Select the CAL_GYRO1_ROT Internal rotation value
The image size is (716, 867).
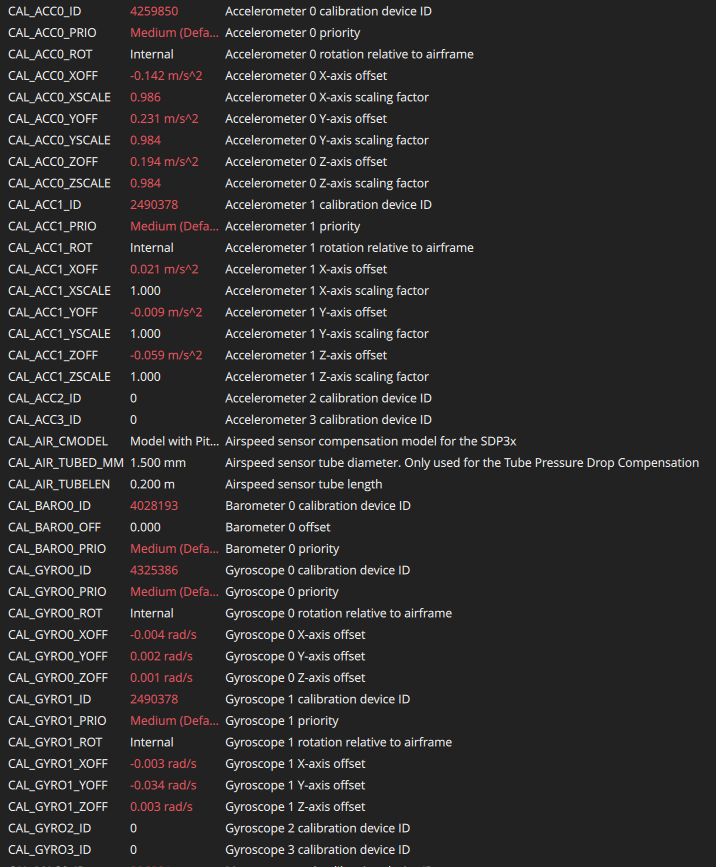[x=152, y=742]
